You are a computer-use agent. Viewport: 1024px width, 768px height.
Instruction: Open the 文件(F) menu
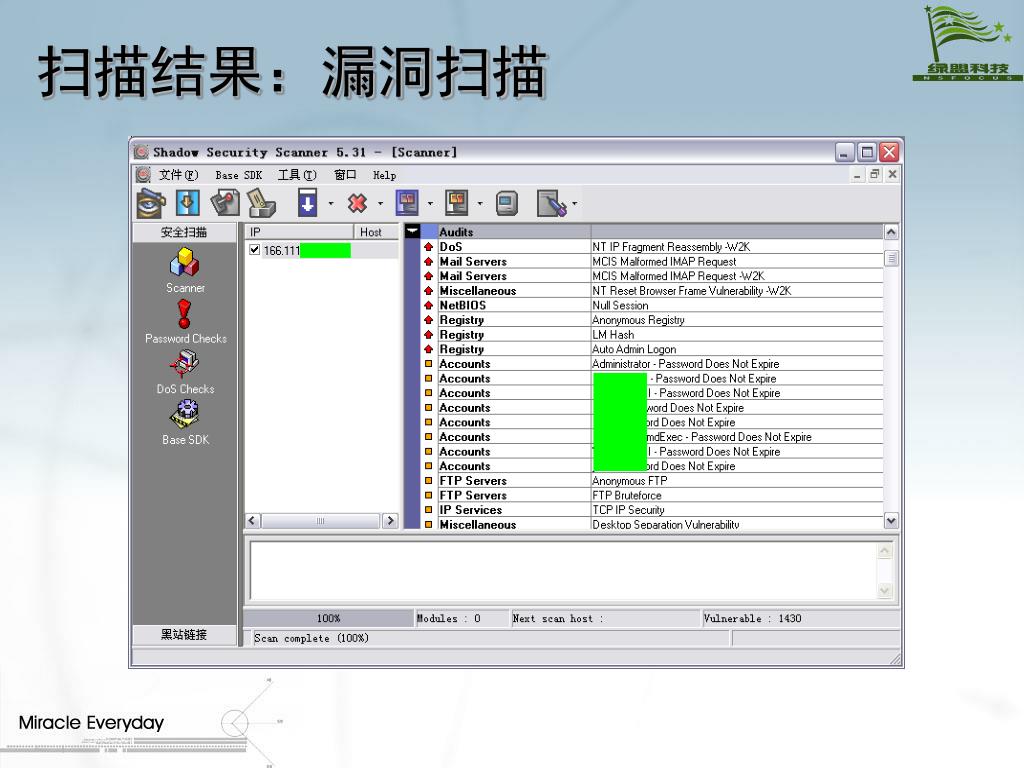(178, 175)
